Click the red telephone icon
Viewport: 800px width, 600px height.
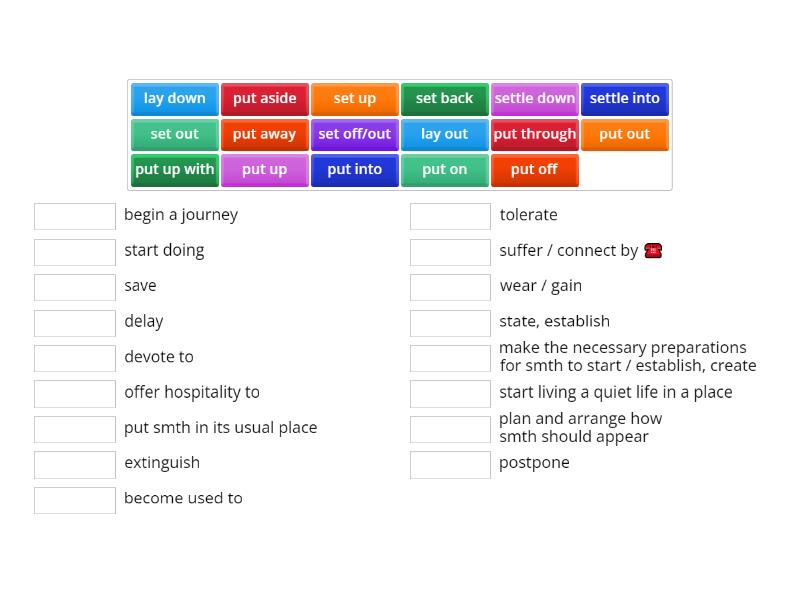click(x=653, y=251)
